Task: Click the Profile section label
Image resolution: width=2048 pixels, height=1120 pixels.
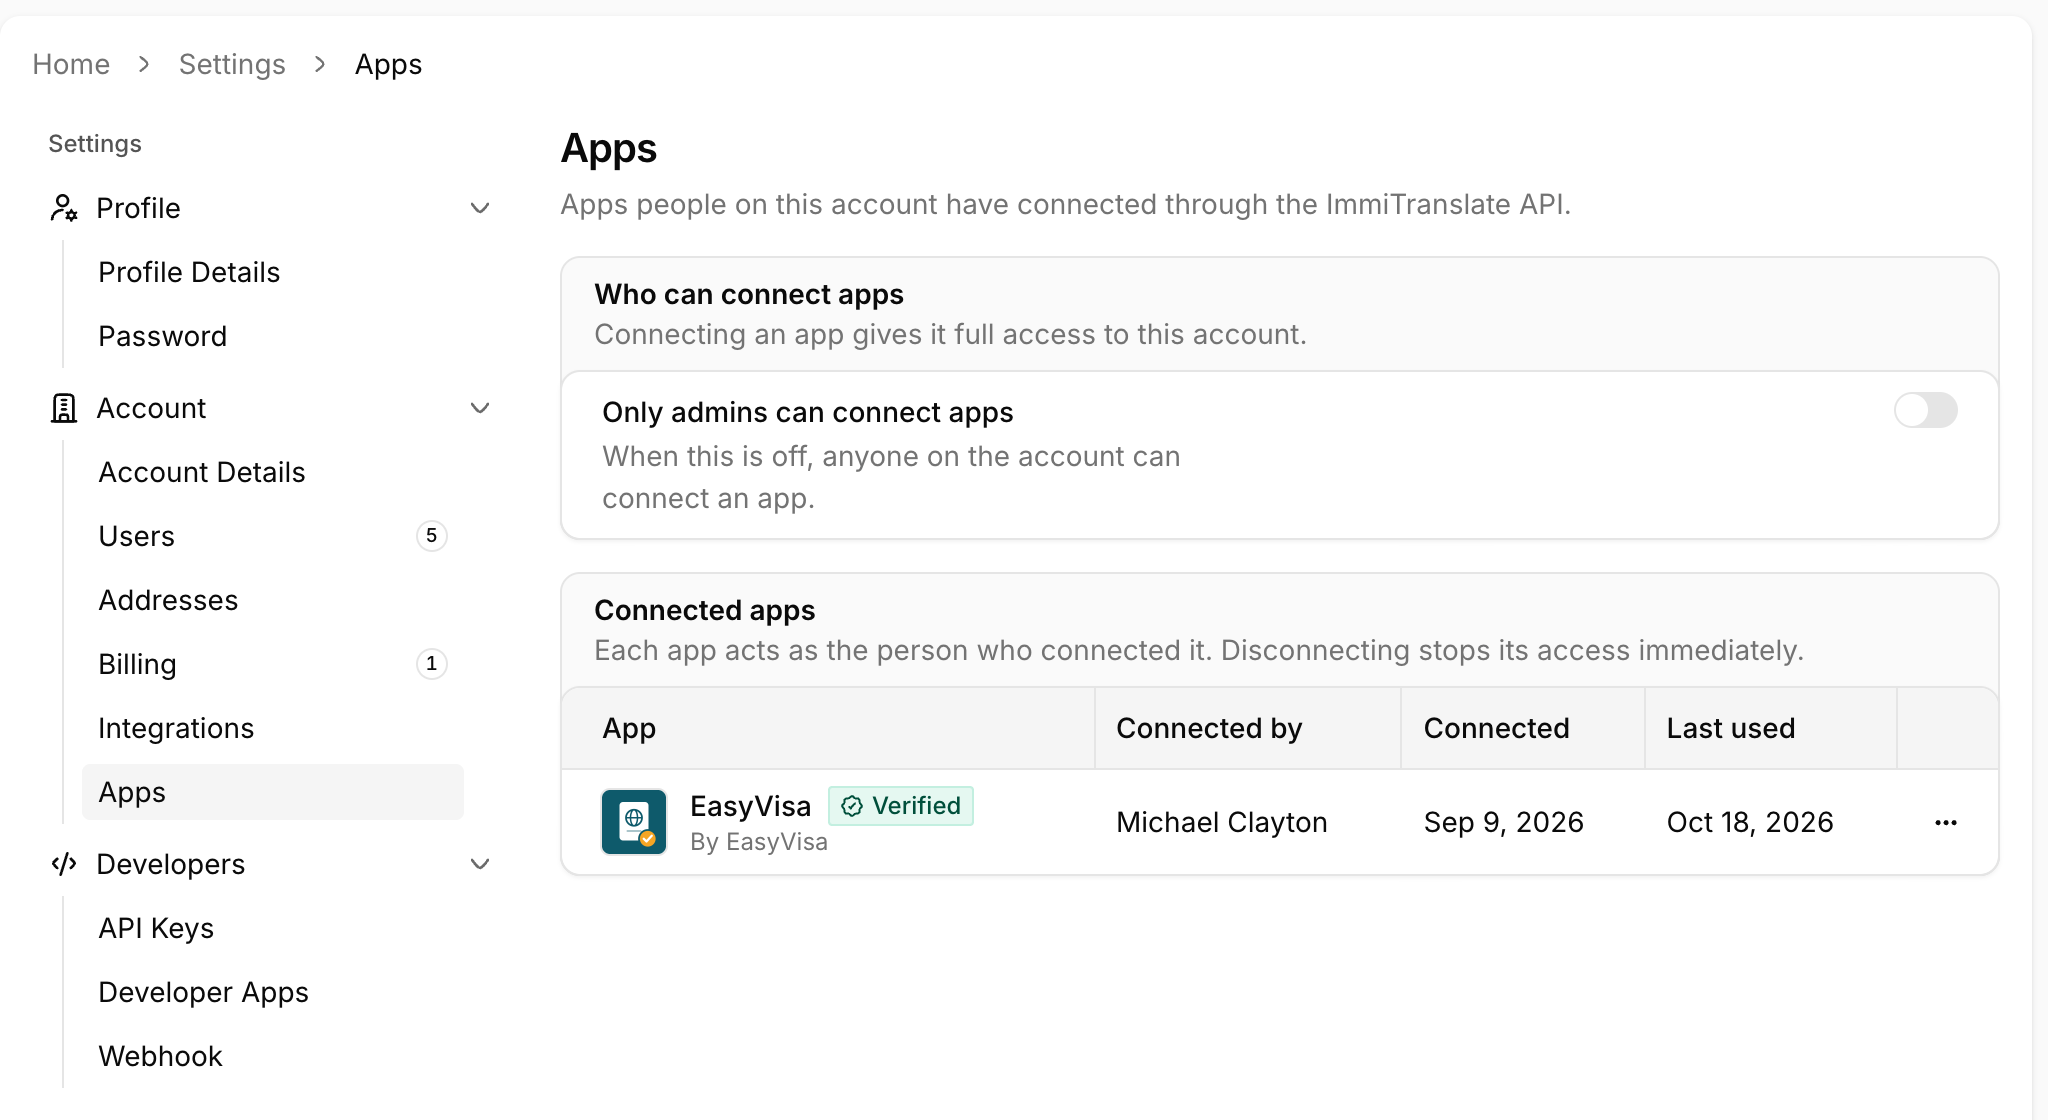Action: 138,208
